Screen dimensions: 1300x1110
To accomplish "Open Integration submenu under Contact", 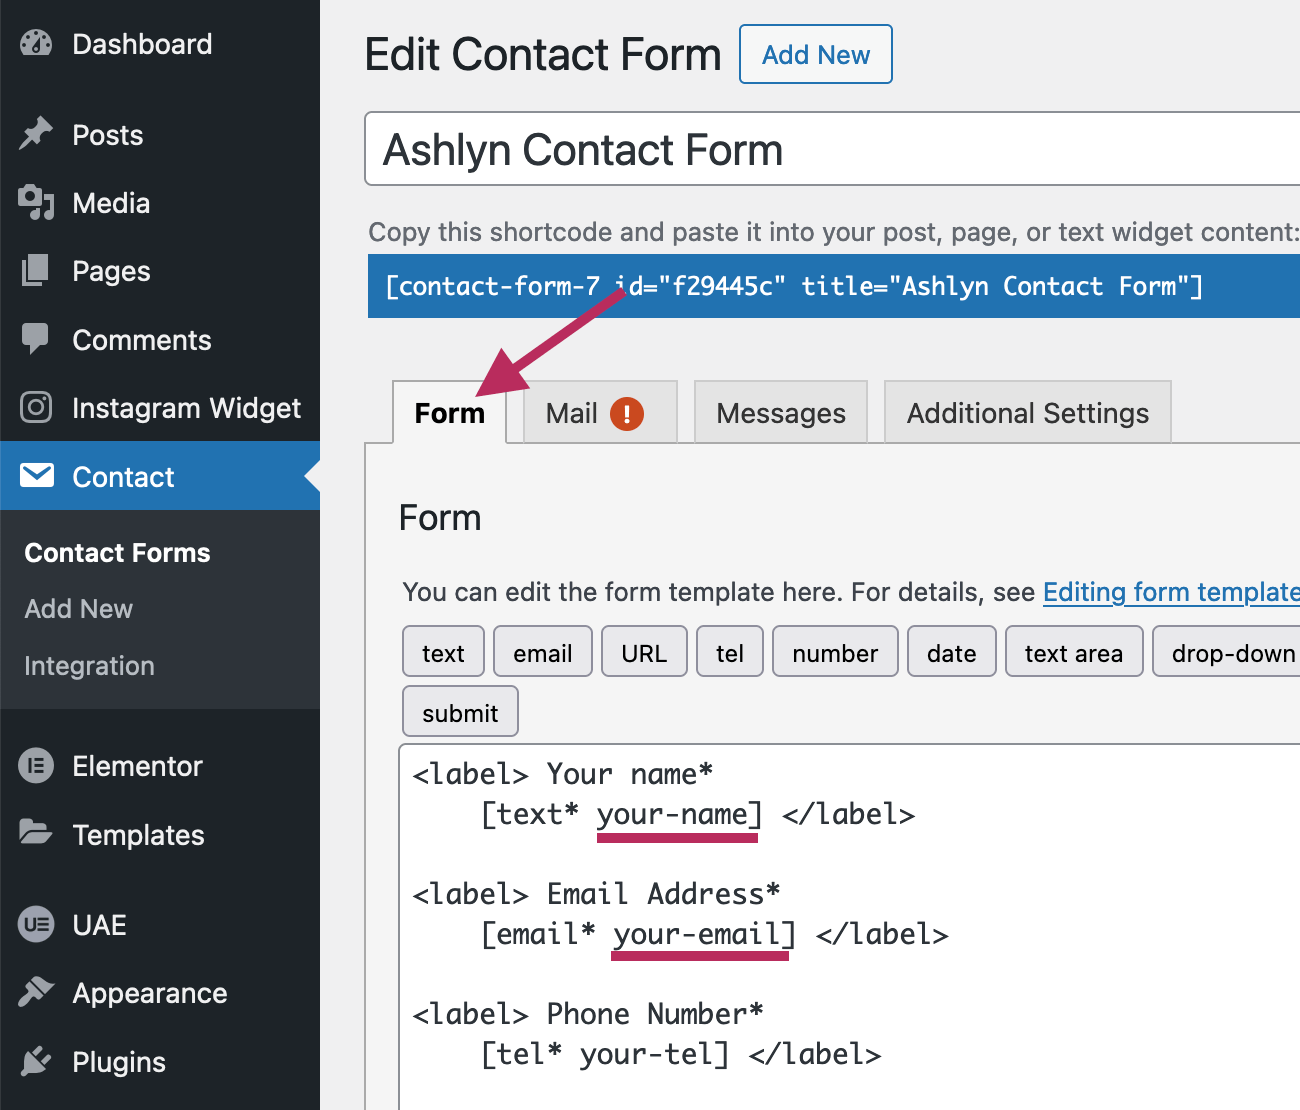I will tap(89, 666).
